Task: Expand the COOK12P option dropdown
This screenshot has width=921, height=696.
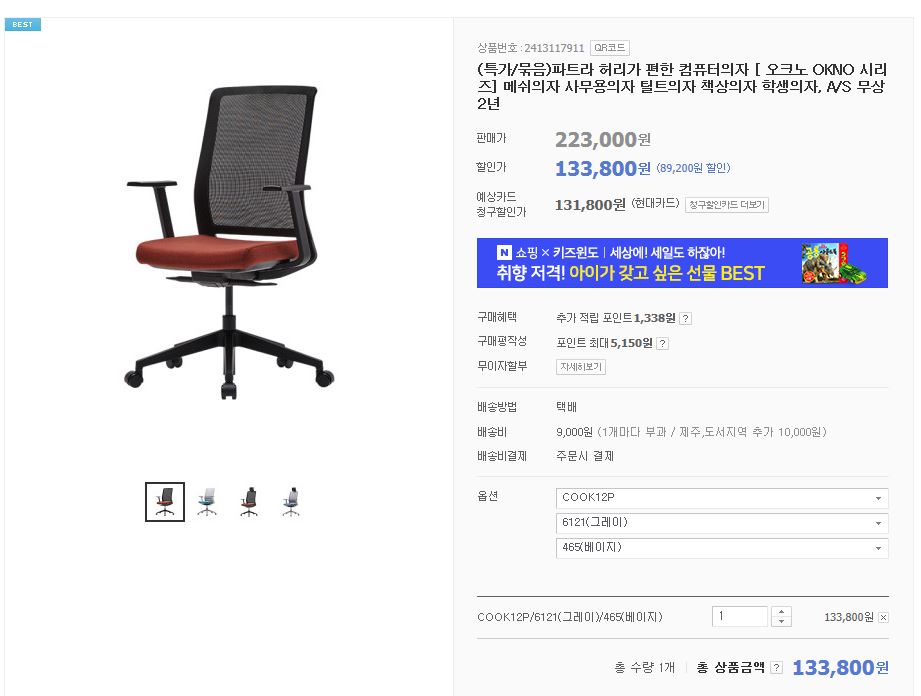Action: (722, 498)
